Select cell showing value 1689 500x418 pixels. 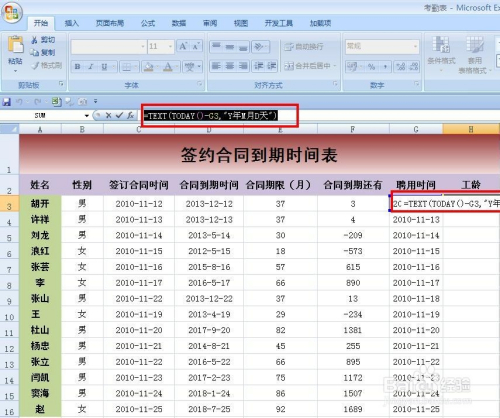pyautogui.click(x=353, y=409)
